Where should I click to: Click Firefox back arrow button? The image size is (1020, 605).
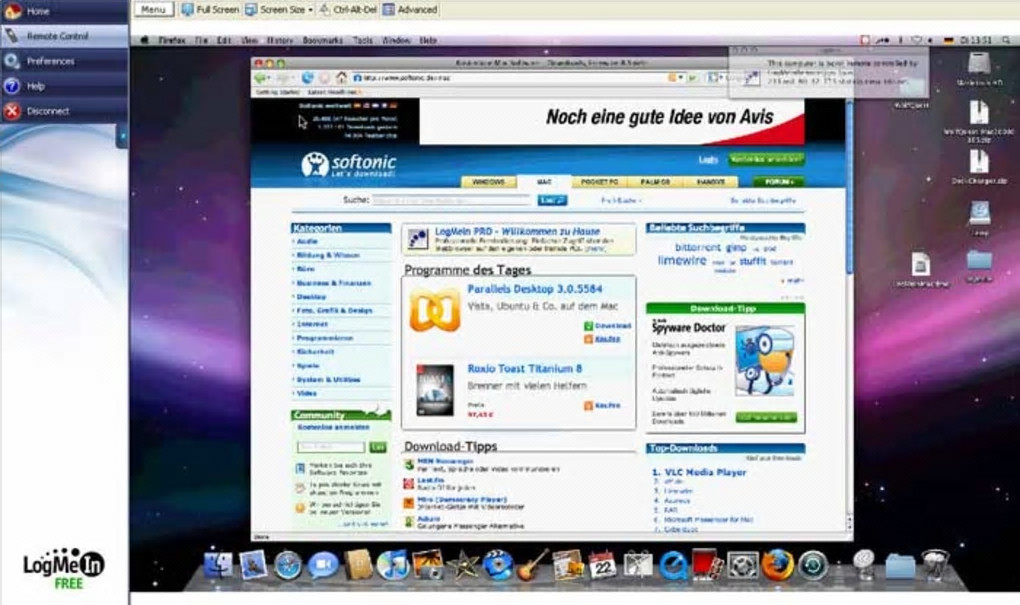click(x=262, y=78)
